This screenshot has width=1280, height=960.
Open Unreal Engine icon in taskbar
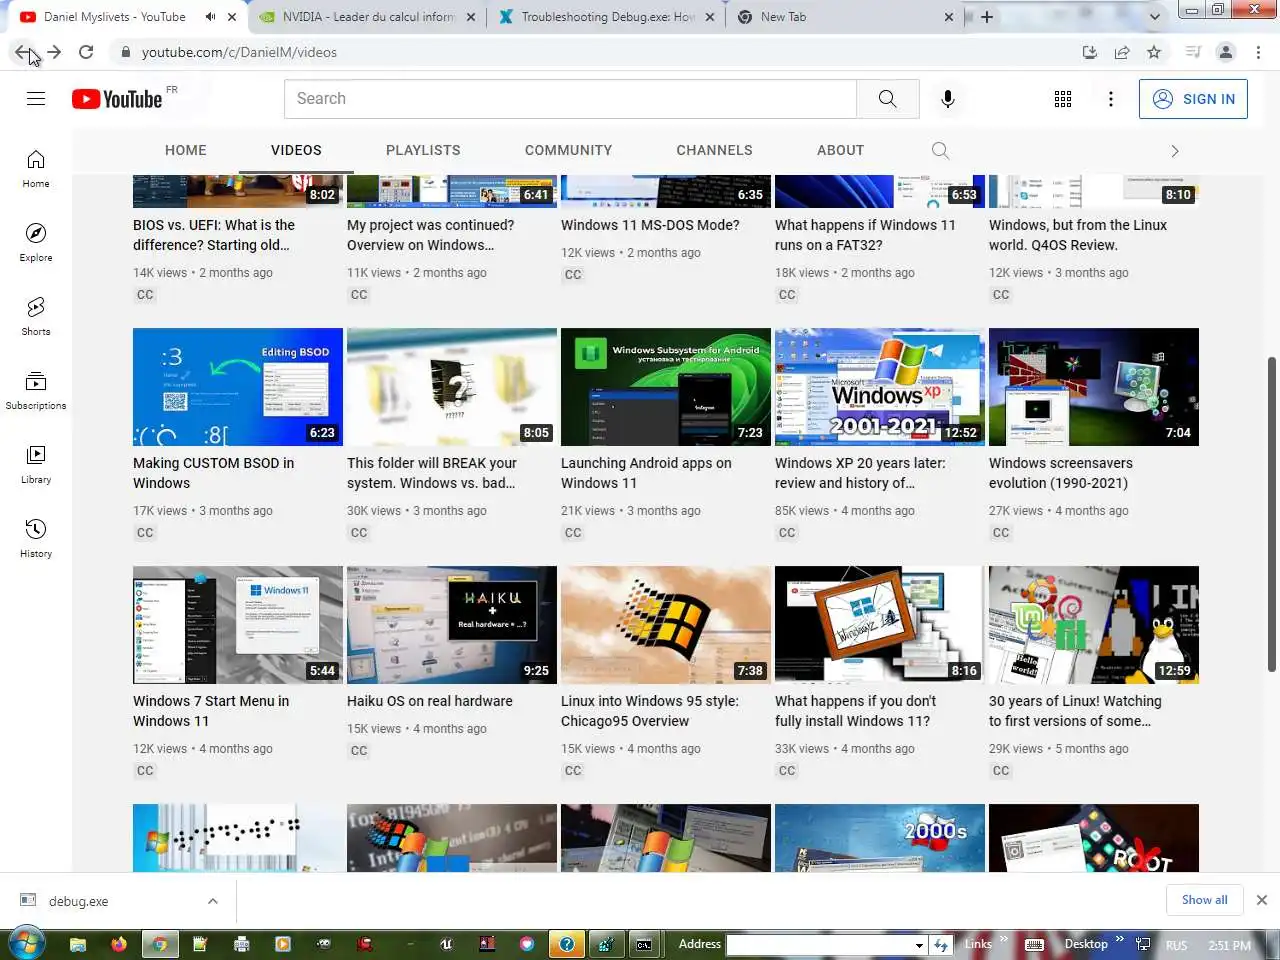point(446,943)
